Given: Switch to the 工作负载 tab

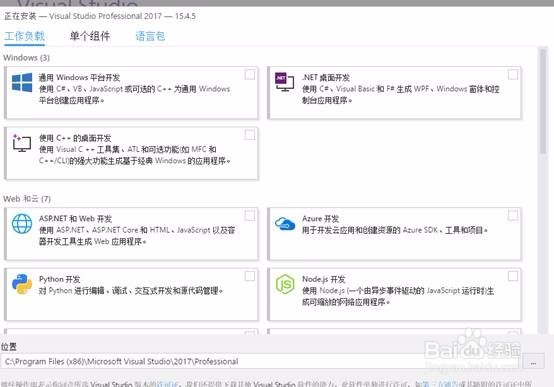Looking at the screenshot, I should click(24, 36).
